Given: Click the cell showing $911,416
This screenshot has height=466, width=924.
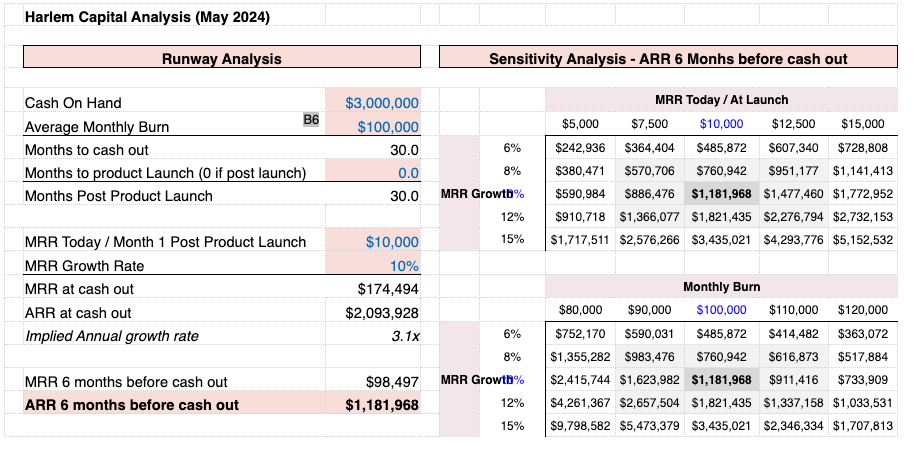Looking at the screenshot, I should point(793,380).
